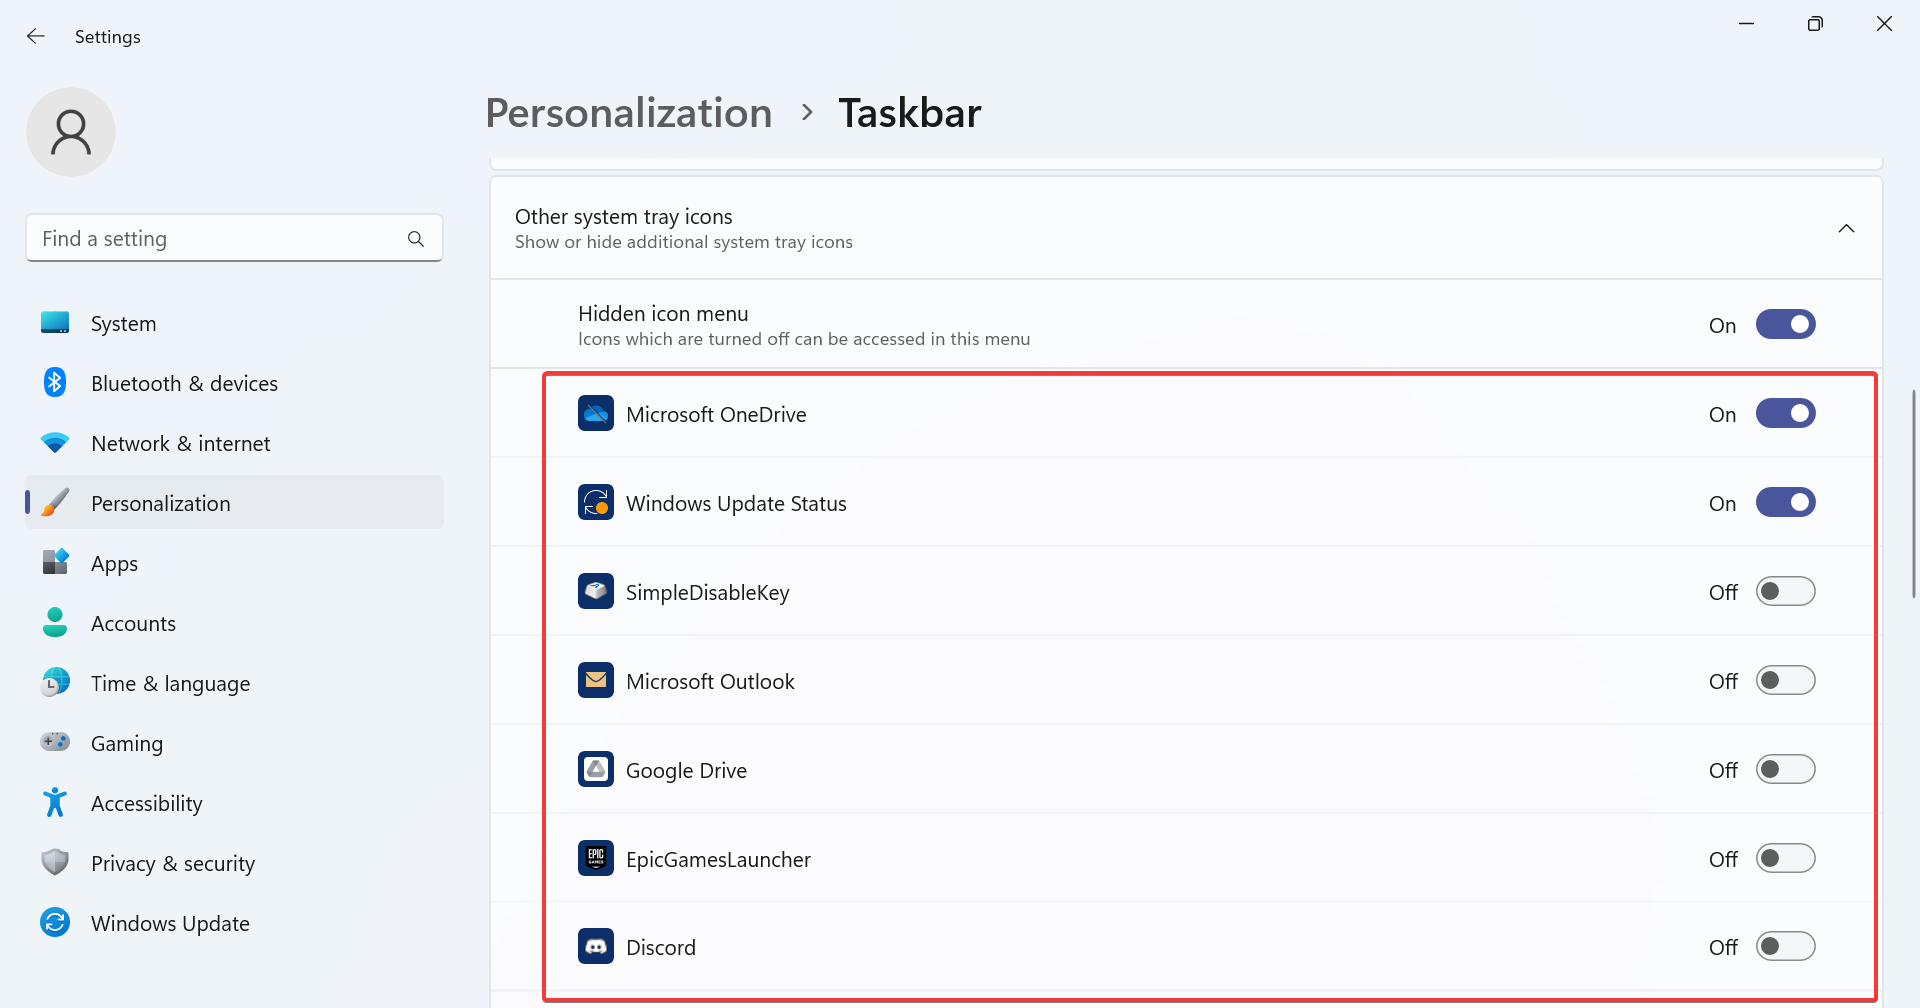Screen dimensions: 1920x1008
Task: Disable the Microsoft OneDrive tray toggle
Action: click(x=1786, y=414)
